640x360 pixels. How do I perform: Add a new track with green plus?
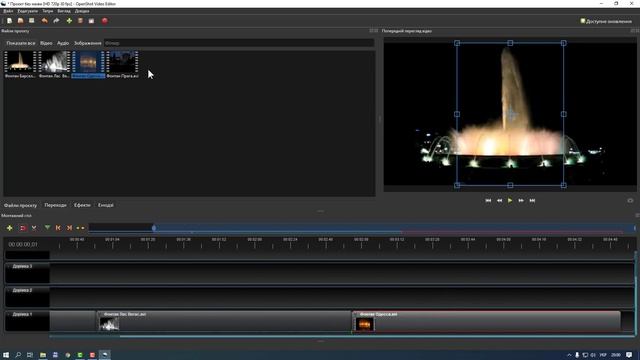coord(10,228)
